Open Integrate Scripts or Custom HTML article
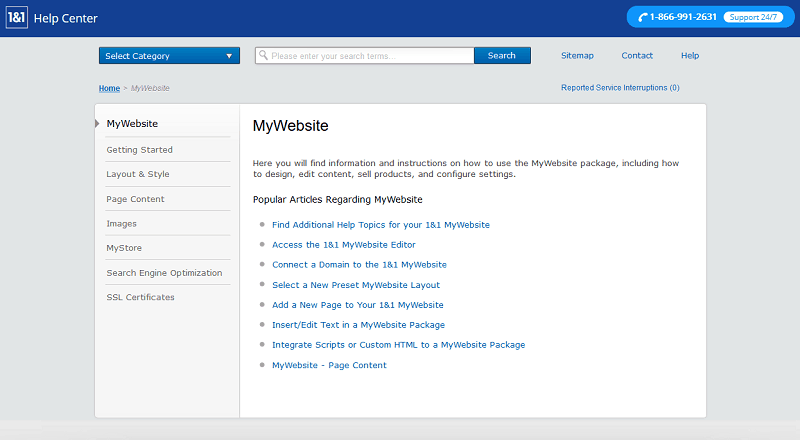800x440 pixels. (398, 345)
